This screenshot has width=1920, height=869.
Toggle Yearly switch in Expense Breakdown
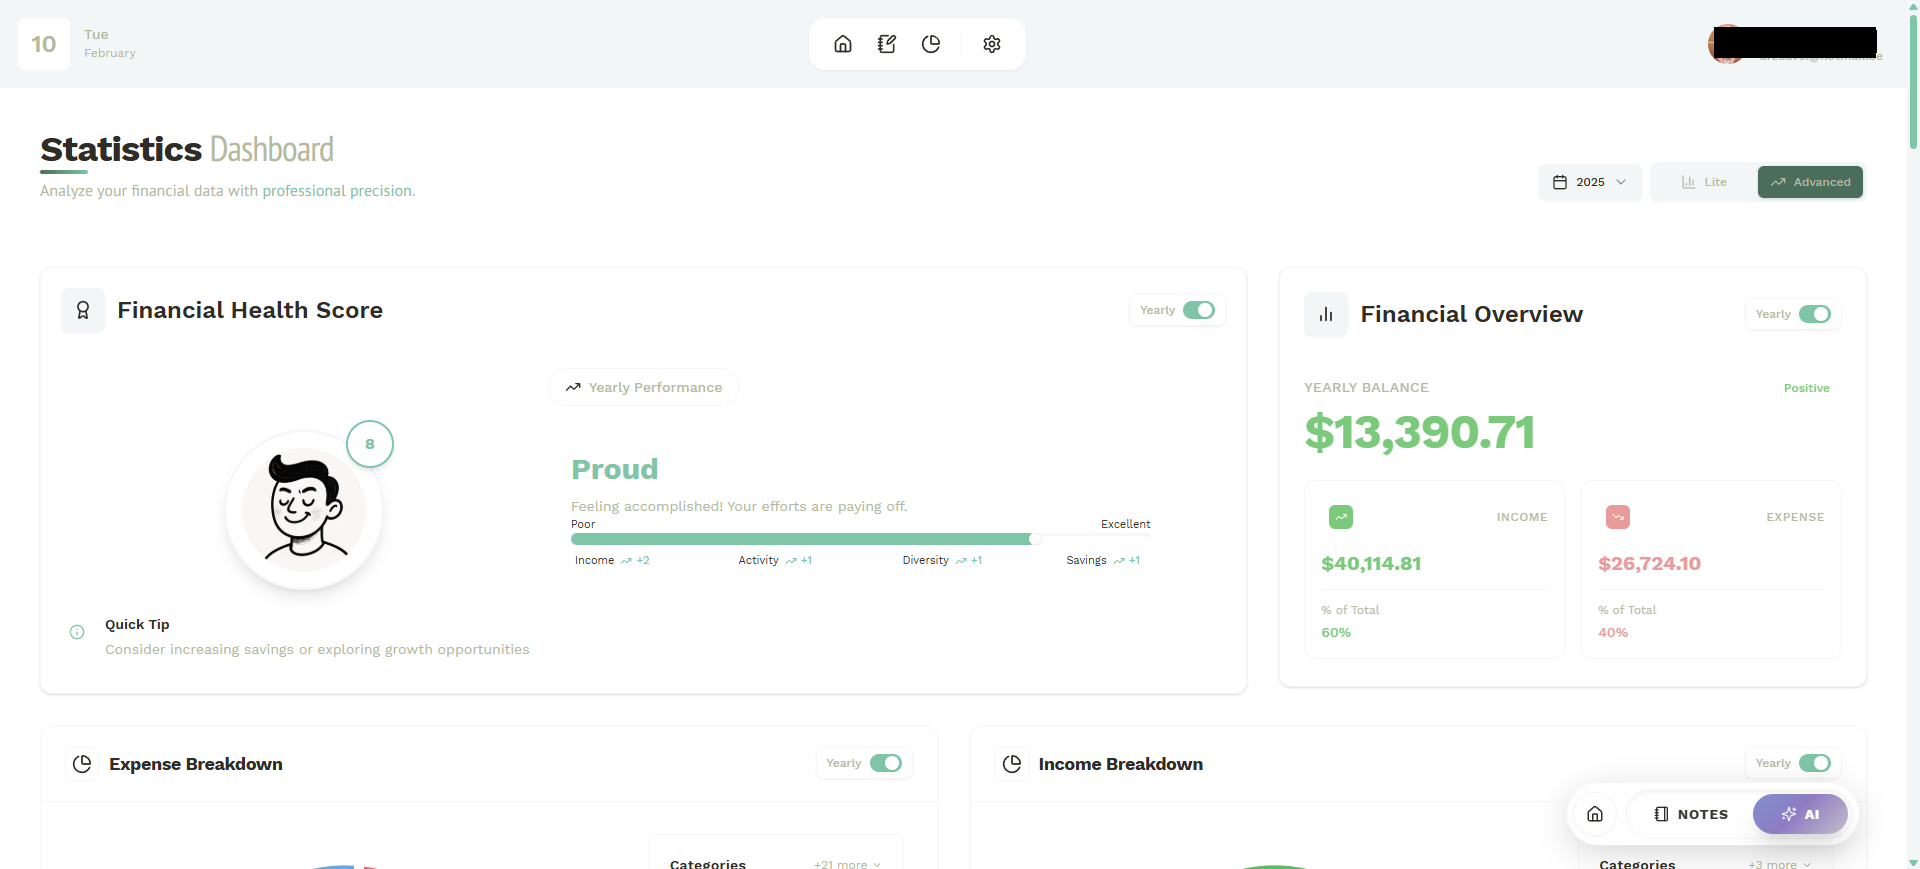(886, 763)
